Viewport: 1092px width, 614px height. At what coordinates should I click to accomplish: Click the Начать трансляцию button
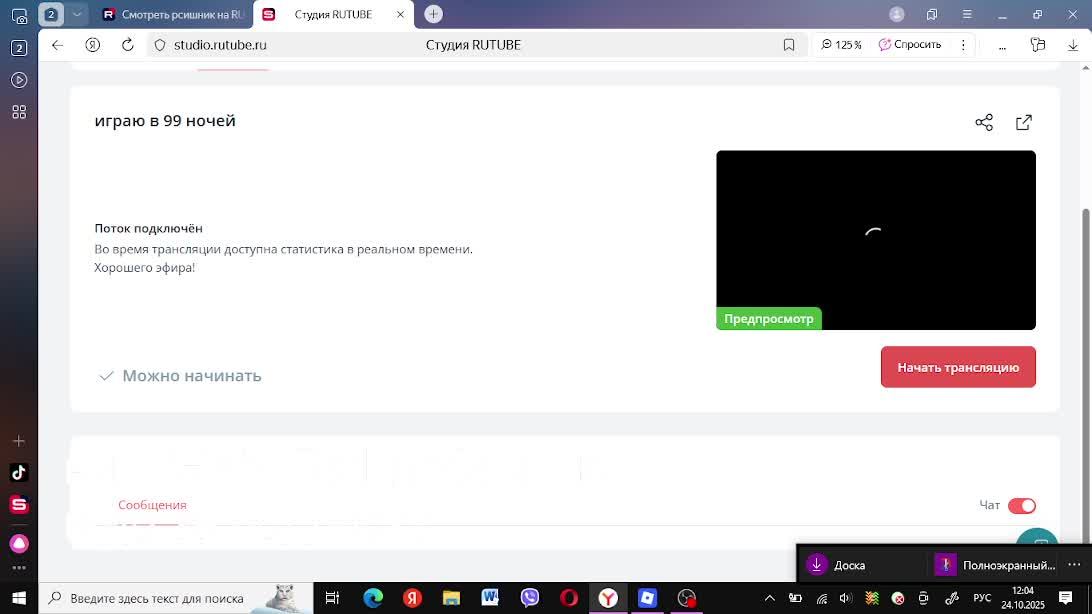pos(958,367)
